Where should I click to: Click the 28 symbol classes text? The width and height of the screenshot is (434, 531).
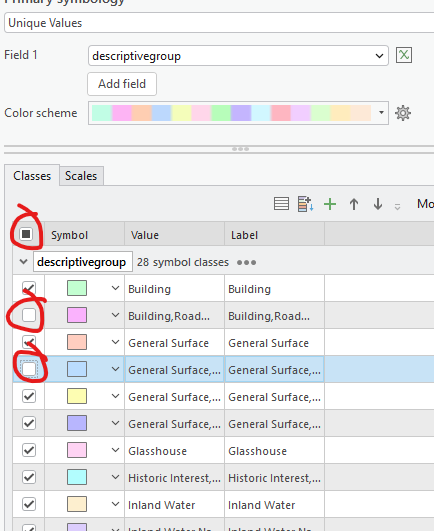point(183,262)
